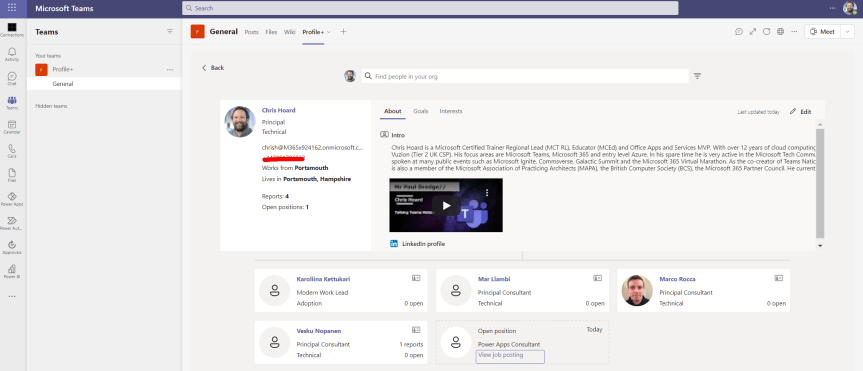Open Karoliina Kettukari profile name

click(x=323, y=279)
